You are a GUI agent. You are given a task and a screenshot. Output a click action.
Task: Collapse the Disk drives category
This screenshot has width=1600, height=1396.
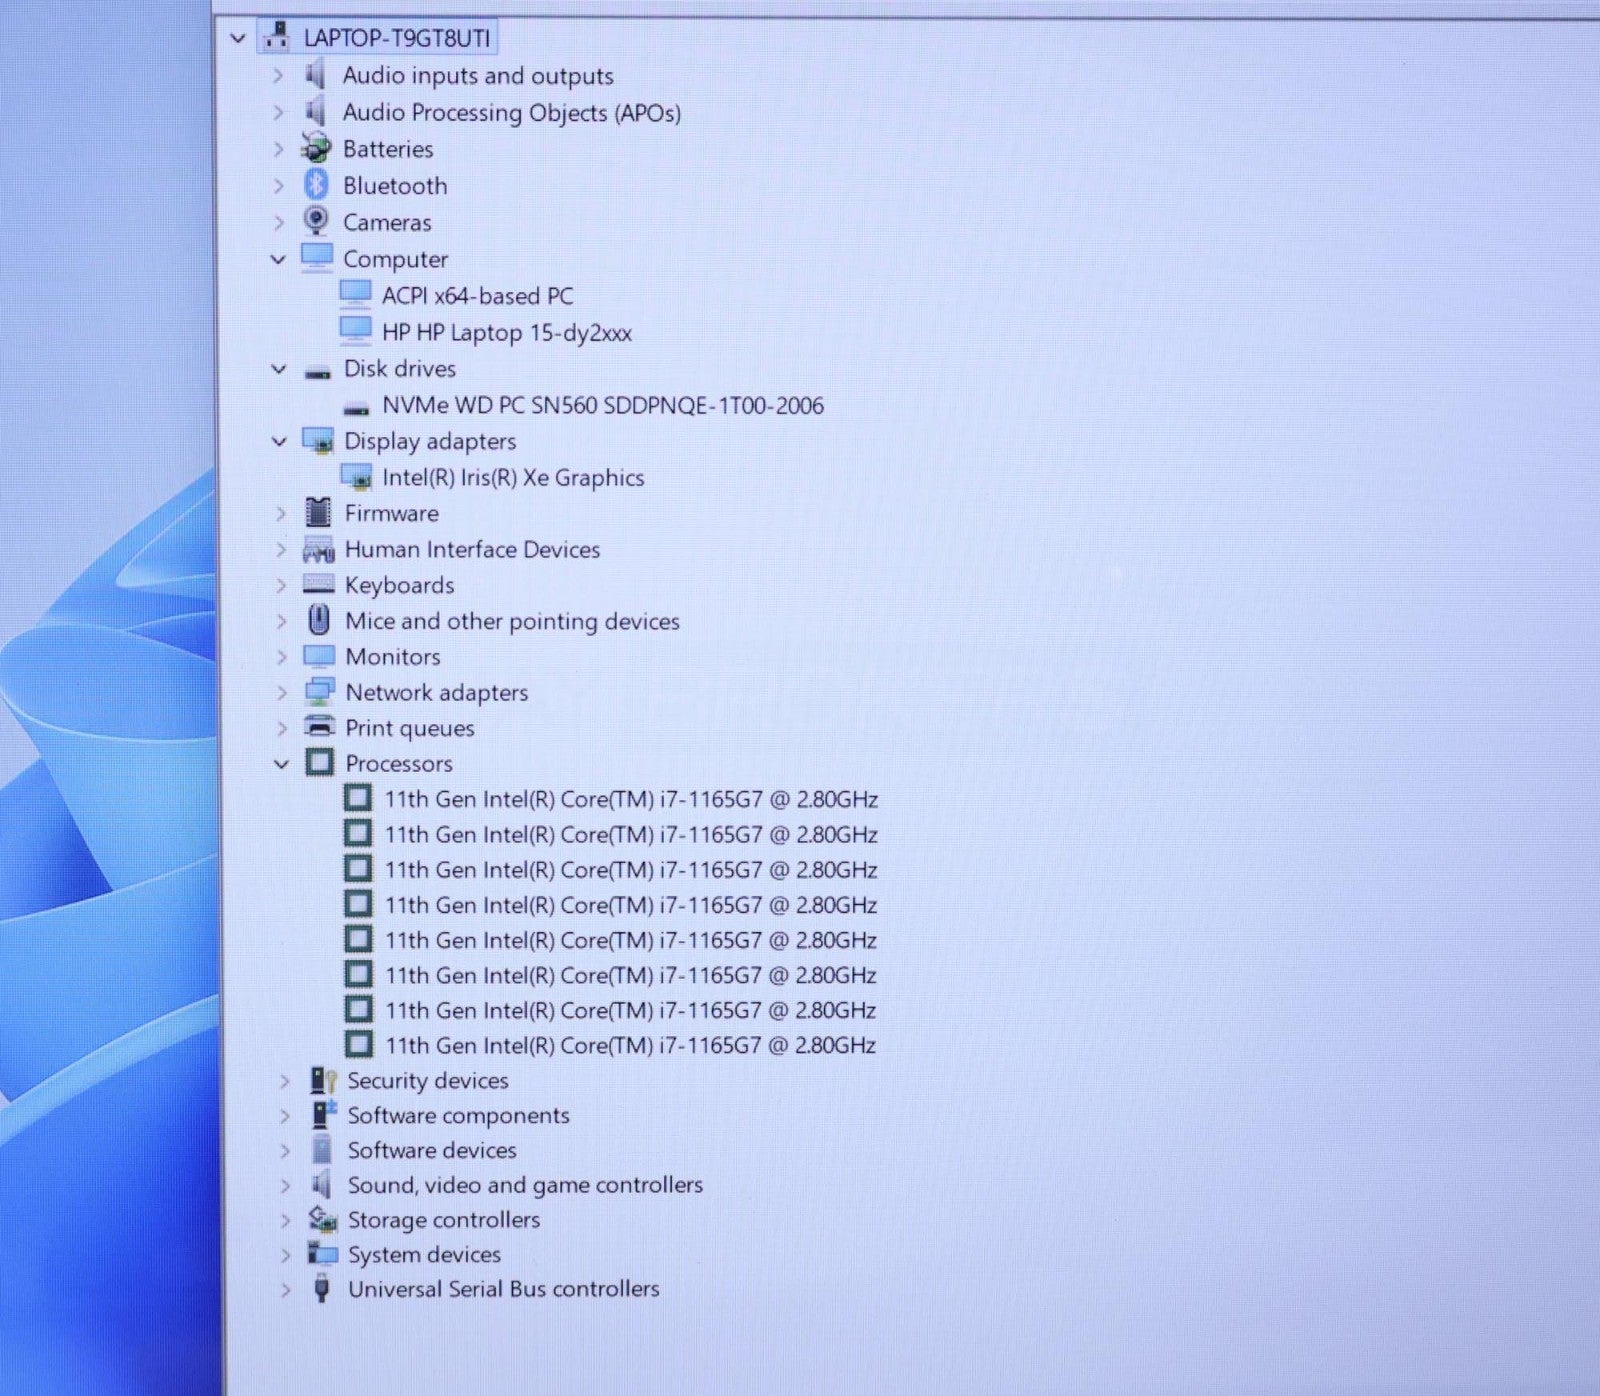click(279, 369)
